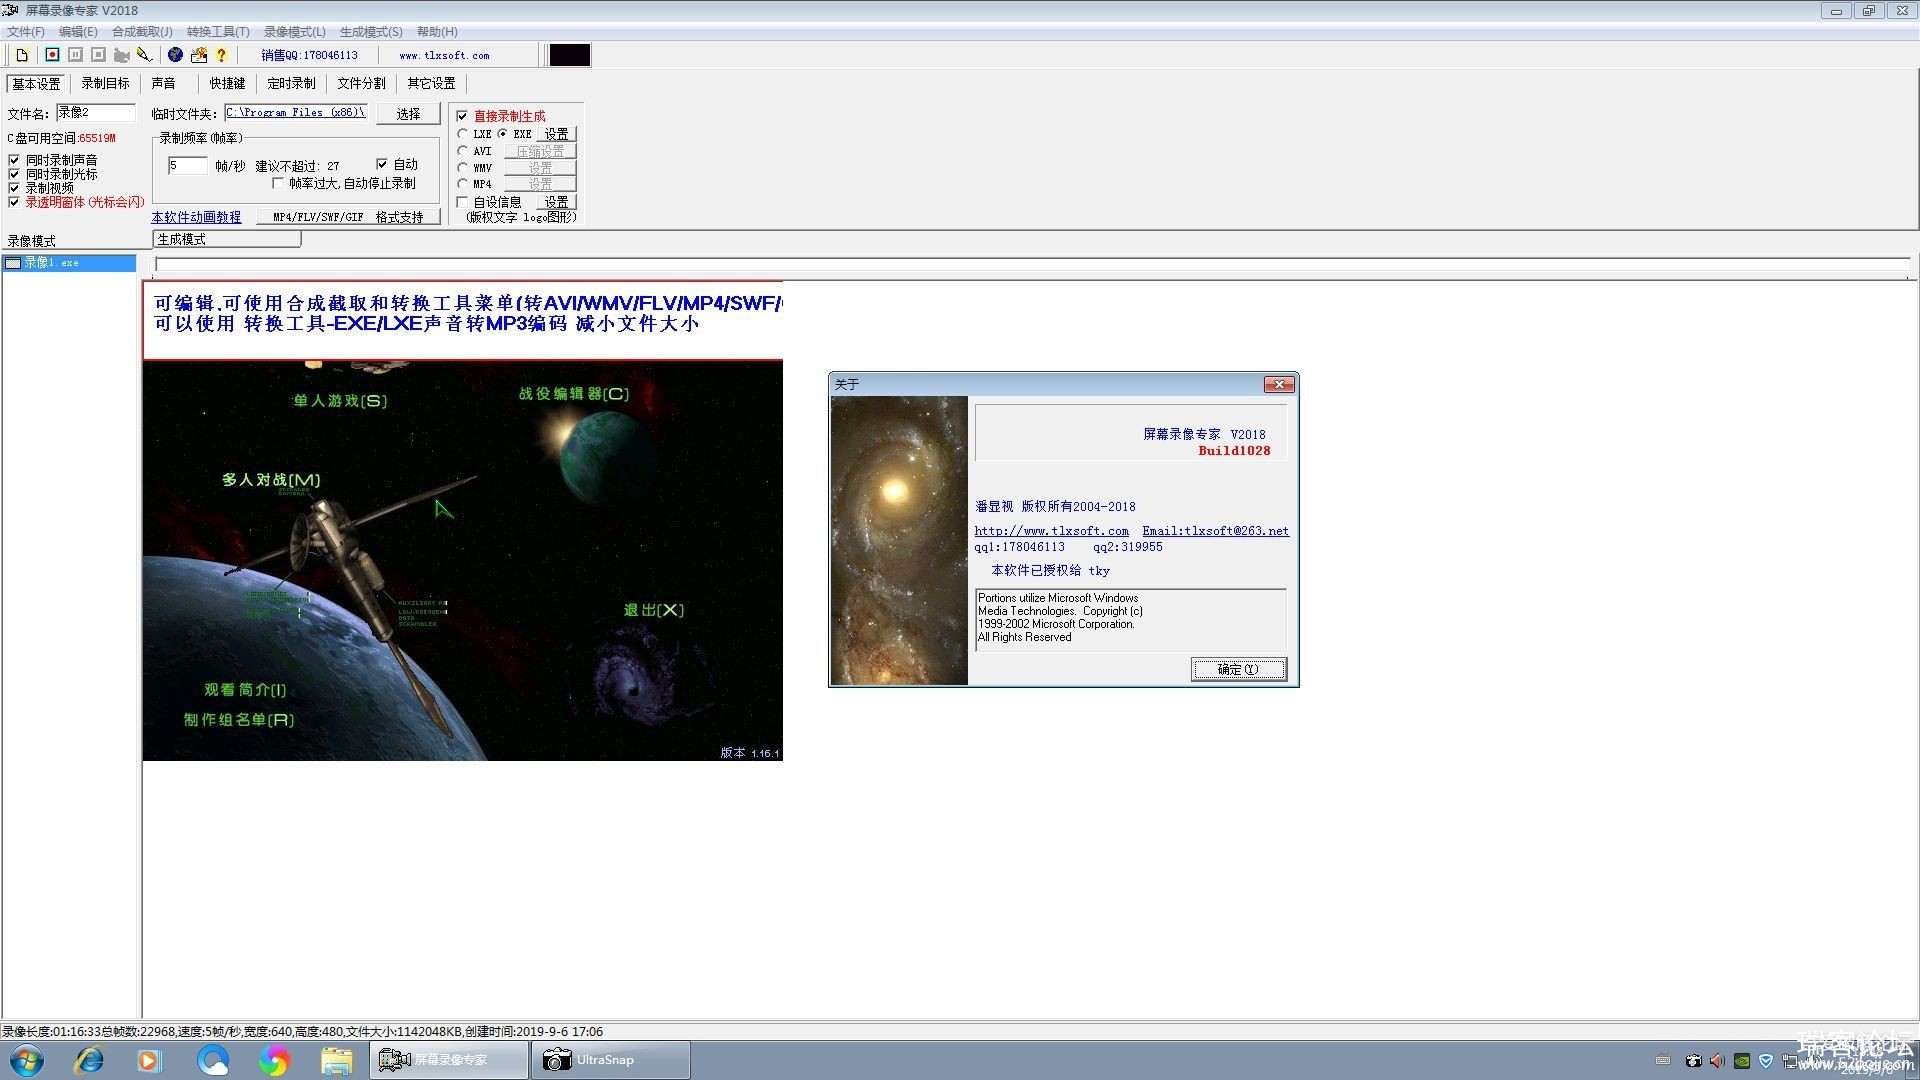The image size is (1920, 1080).
Task: Click 设置 button next to EXE option
Action: point(556,134)
